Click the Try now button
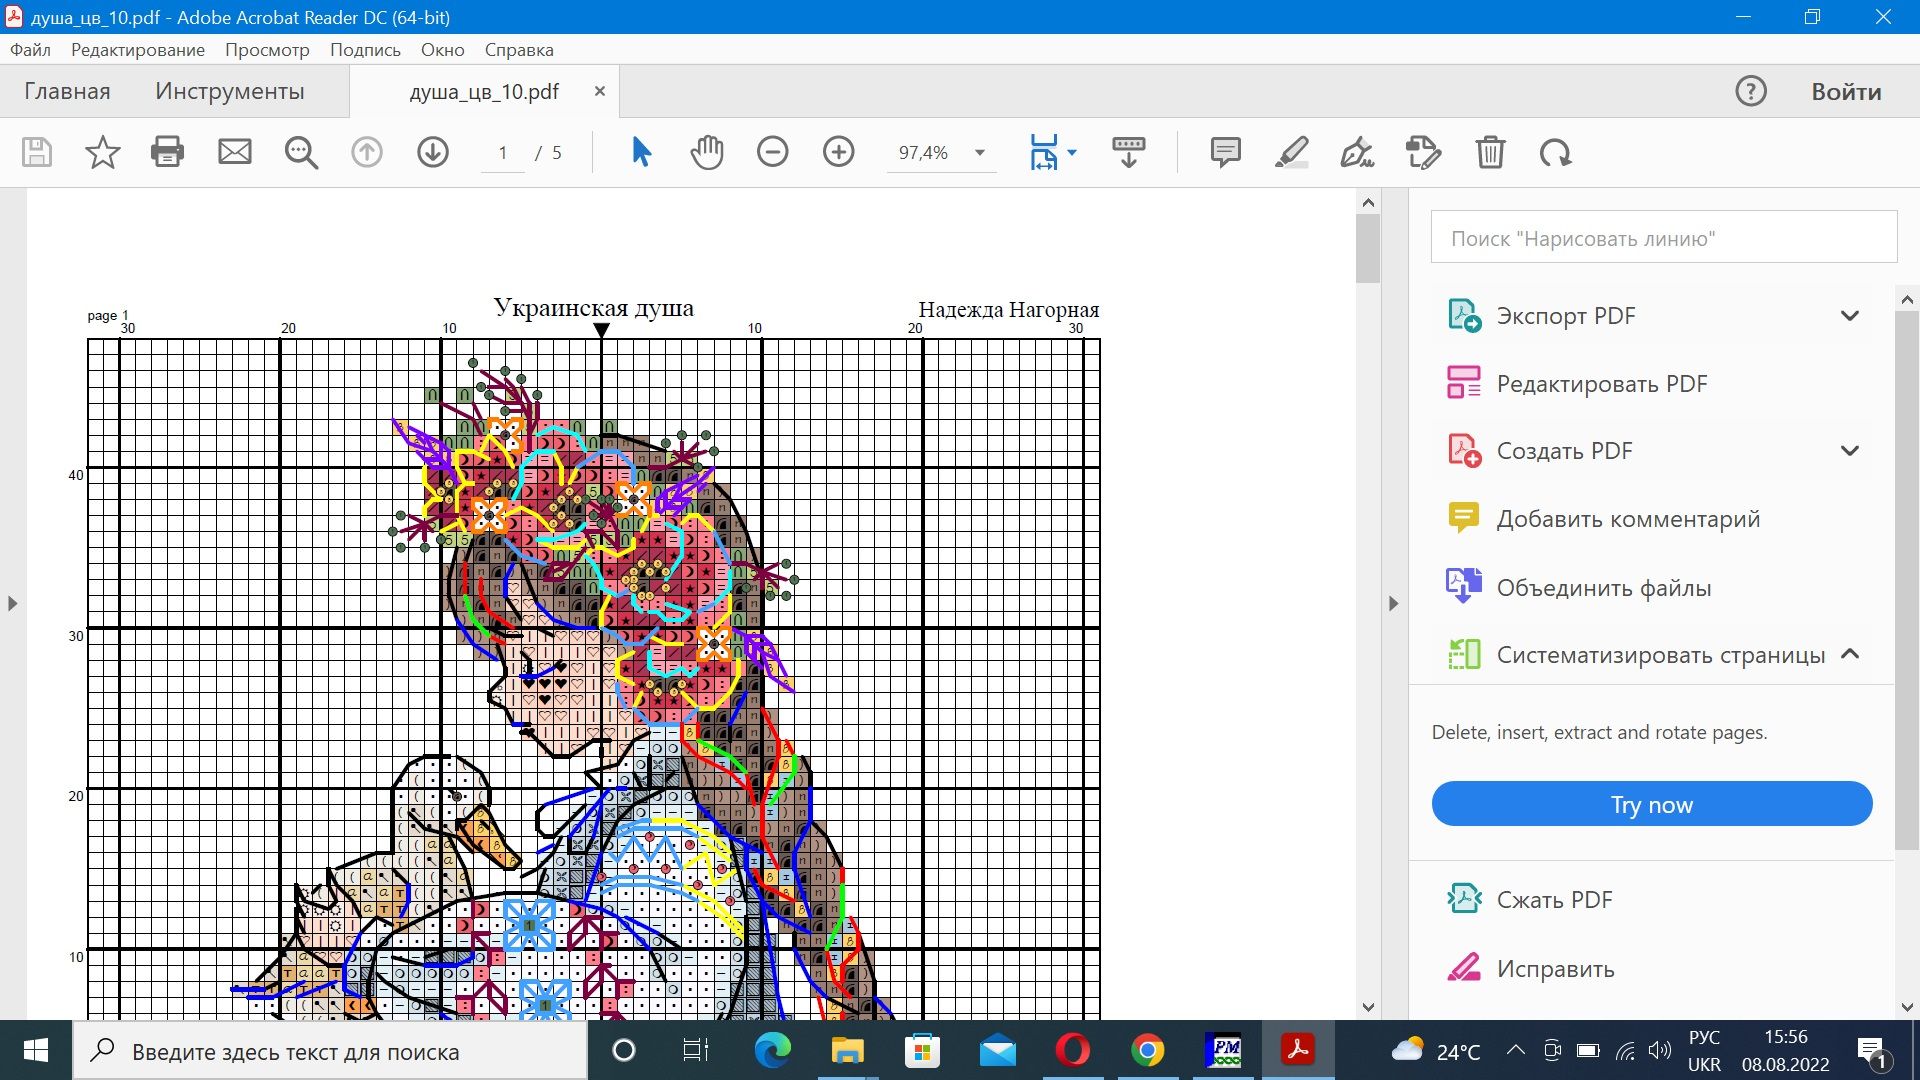Image resolution: width=1920 pixels, height=1080 pixels. coord(1651,804)
